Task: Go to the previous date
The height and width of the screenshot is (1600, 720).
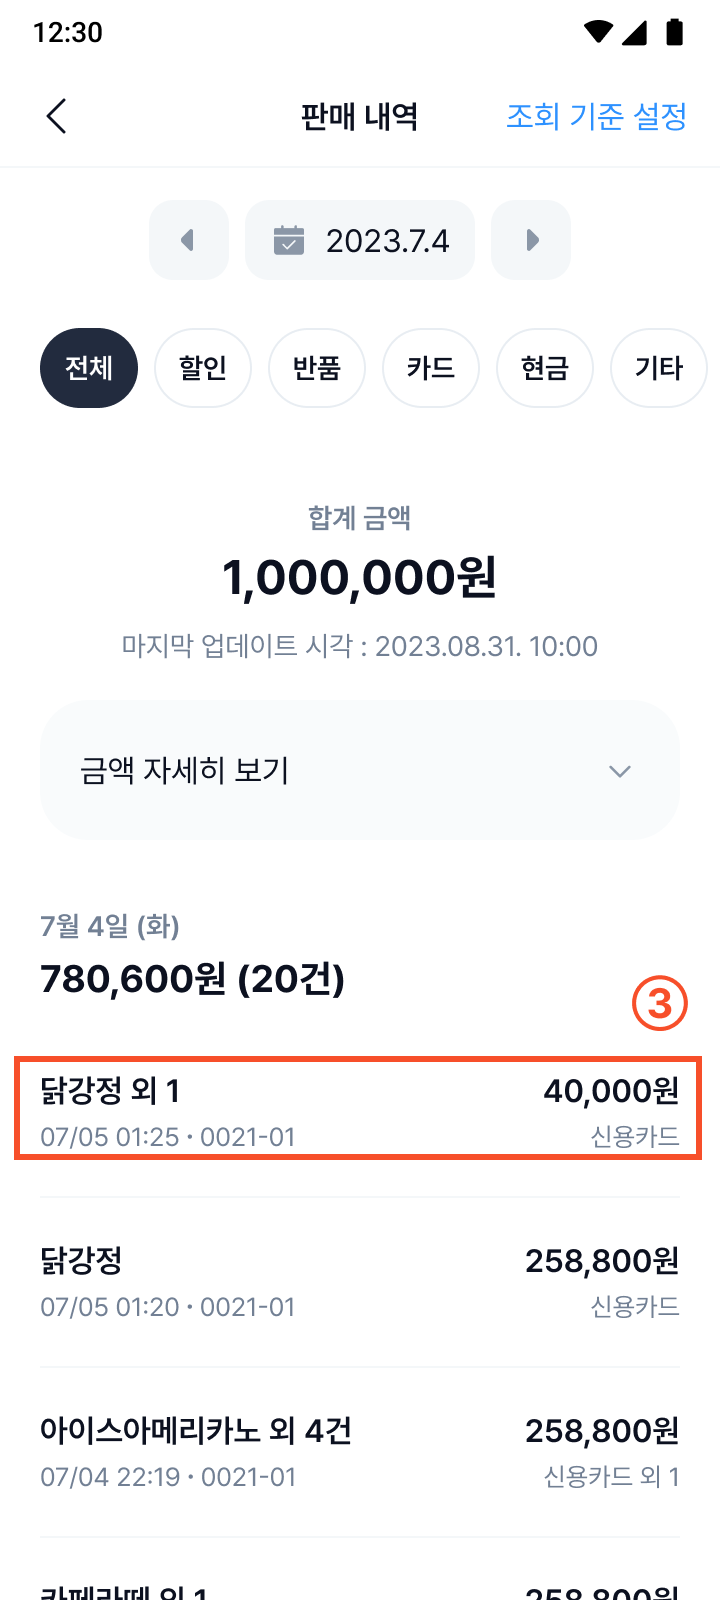Action: (x=188, y=240)
